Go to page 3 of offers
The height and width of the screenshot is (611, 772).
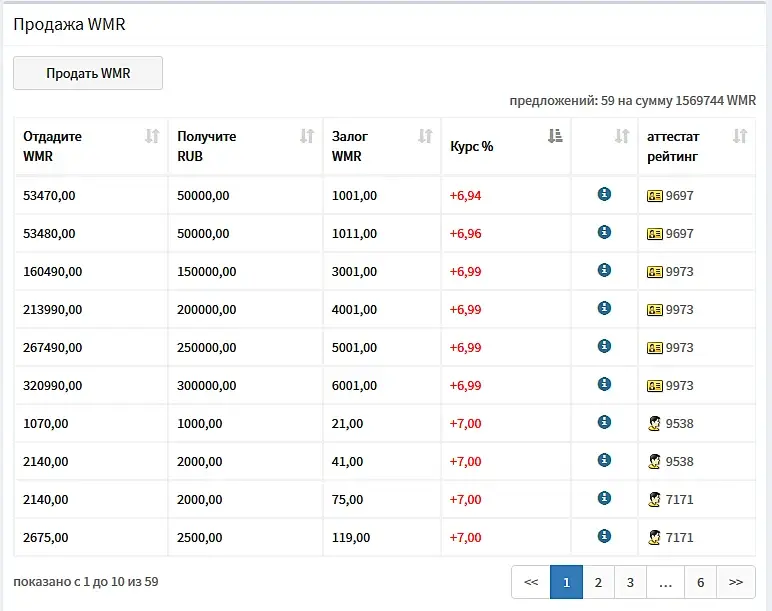click(630, 582)
